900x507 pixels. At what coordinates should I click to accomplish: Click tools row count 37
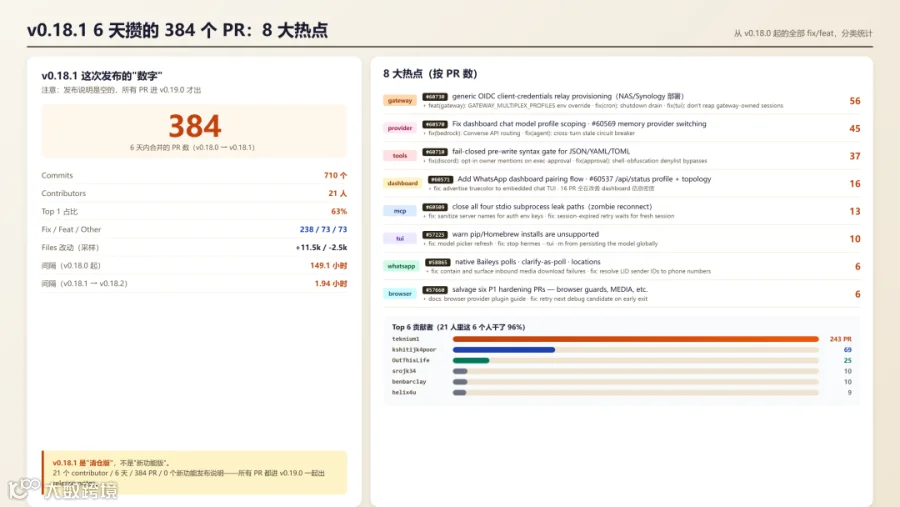tap(855, 156)
